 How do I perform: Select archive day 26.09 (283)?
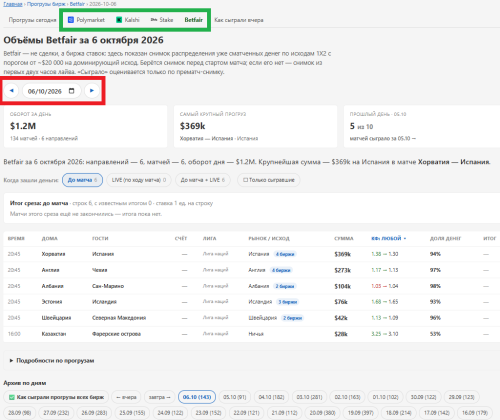click(x=94, y=413)
